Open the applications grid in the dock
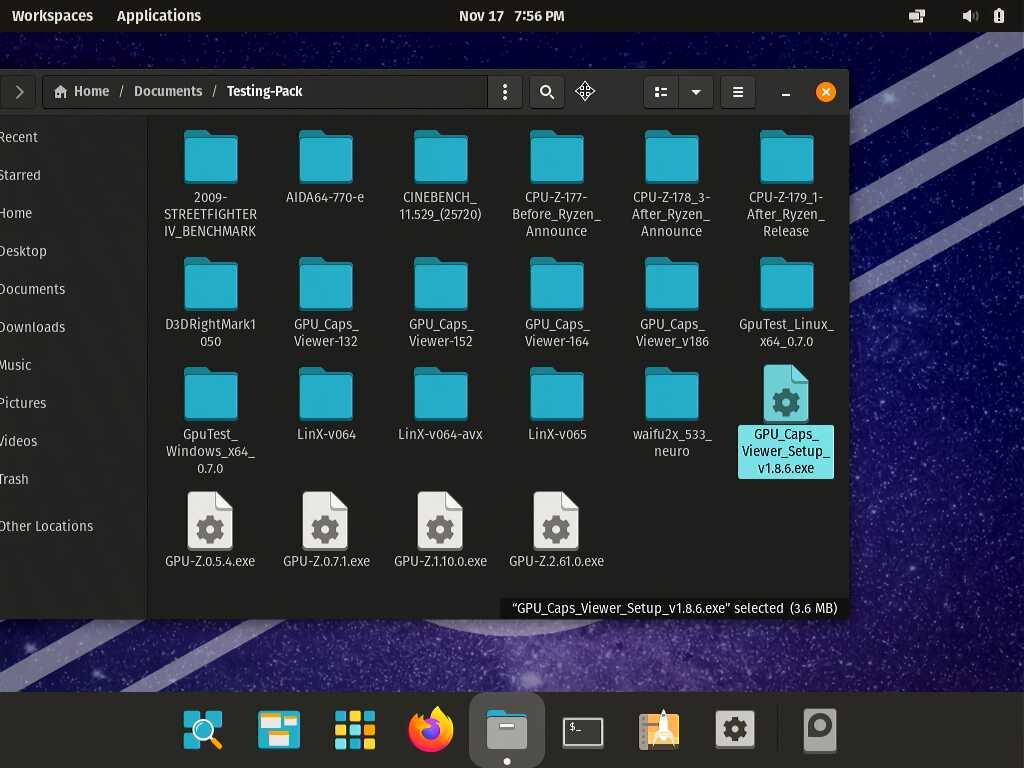 point(355,729)
